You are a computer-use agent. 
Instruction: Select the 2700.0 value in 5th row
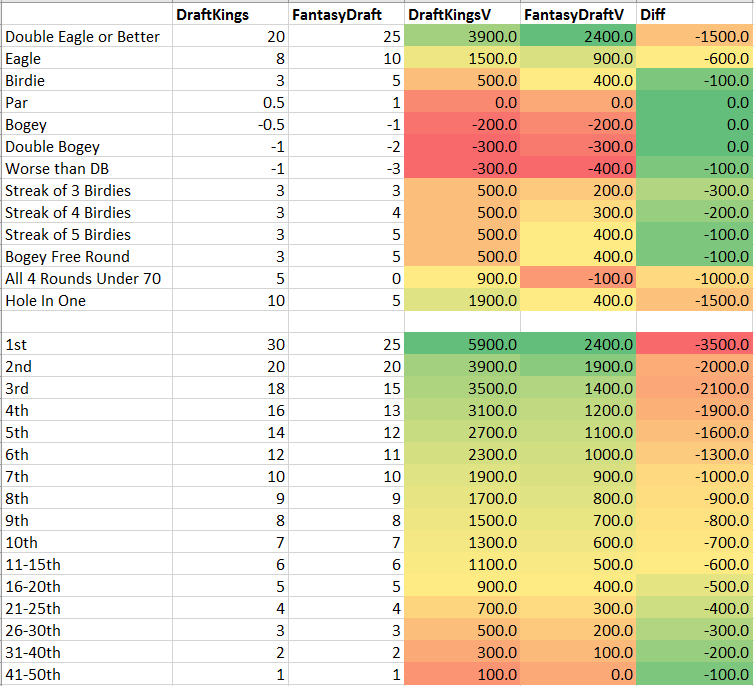(x=462, y=433)
